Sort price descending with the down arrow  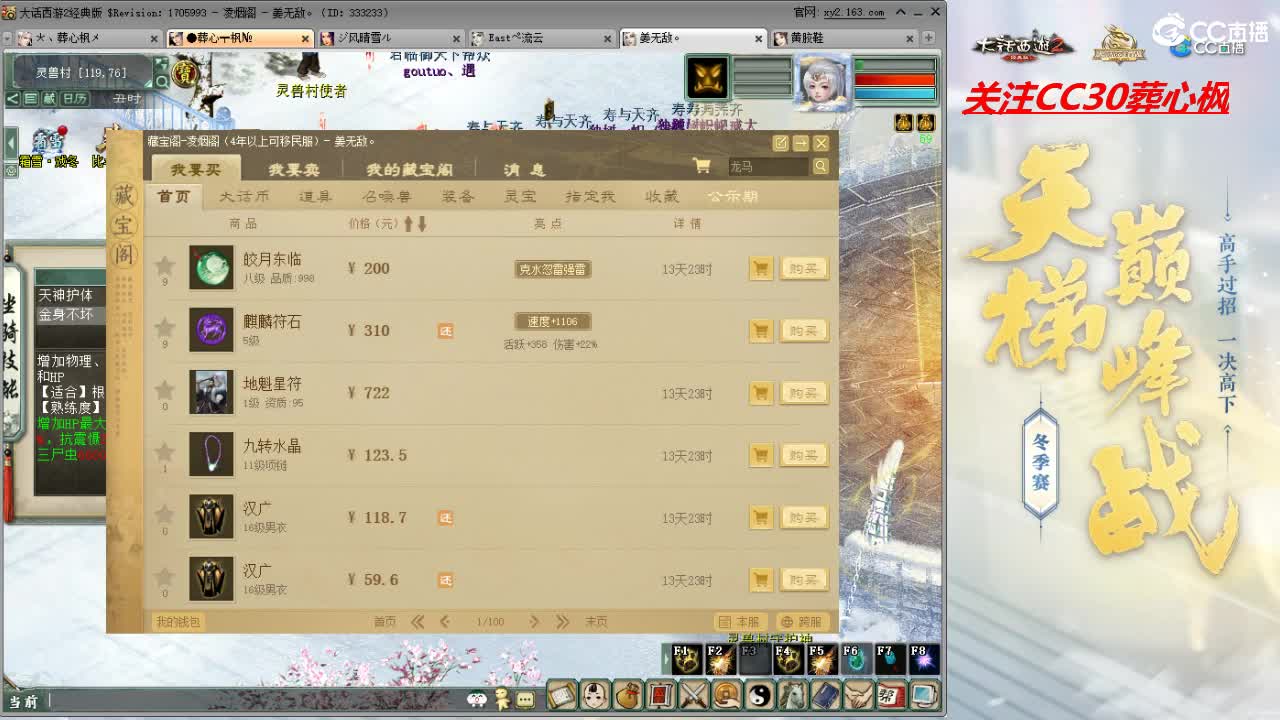click(x=422, y=224)
